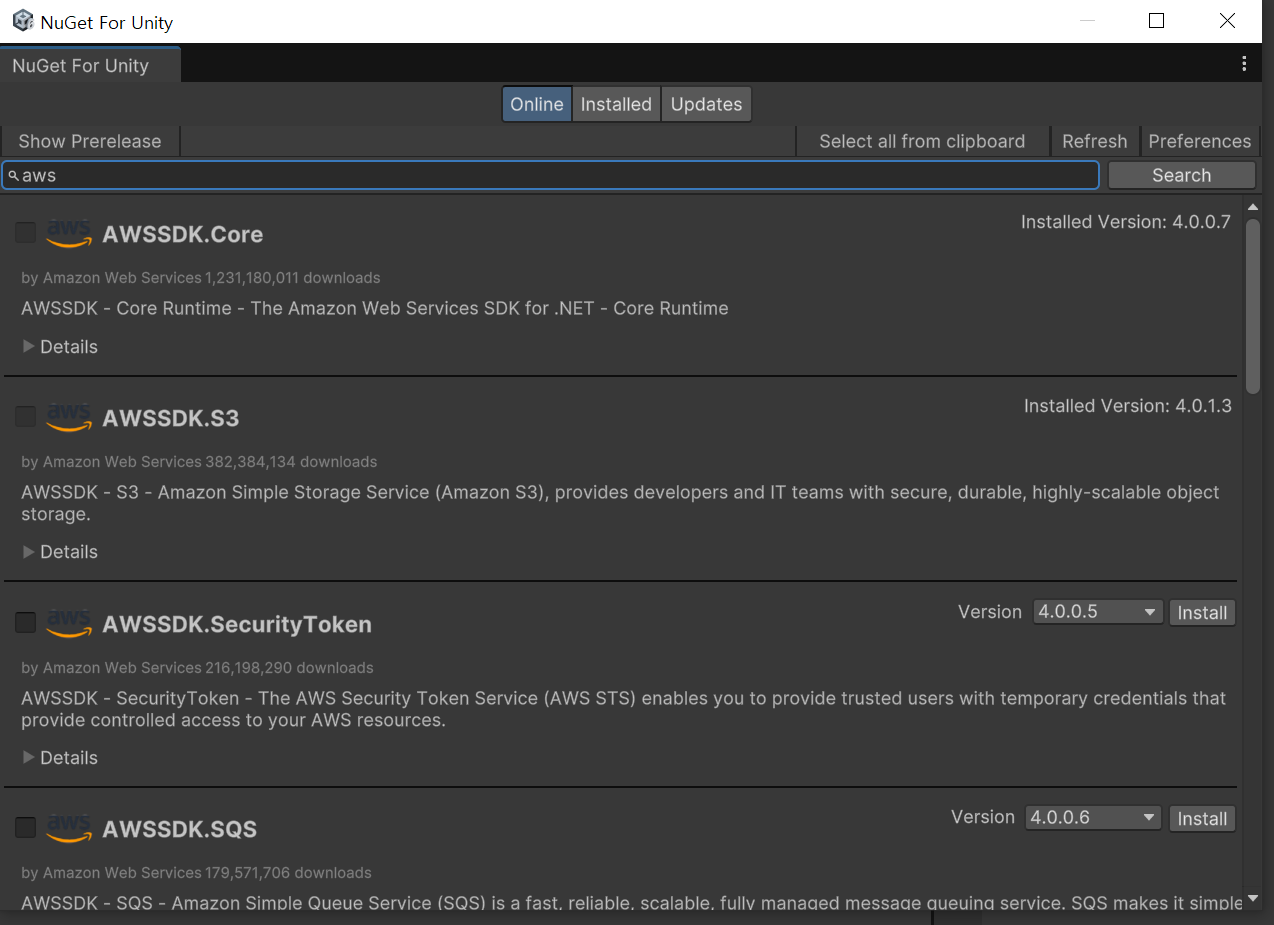Open version dropdown showing 4.0.0.5
Viewport: 1274px width, 925px height.
coord(1098,612)
